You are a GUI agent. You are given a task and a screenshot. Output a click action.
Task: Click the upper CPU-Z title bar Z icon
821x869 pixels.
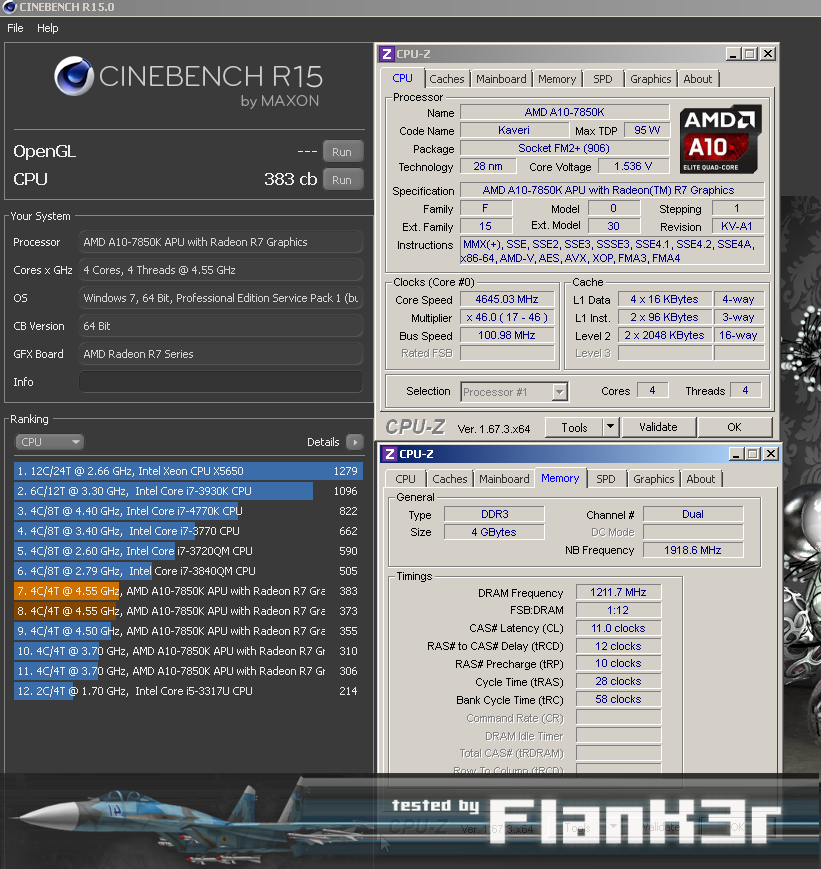point(387,54)
